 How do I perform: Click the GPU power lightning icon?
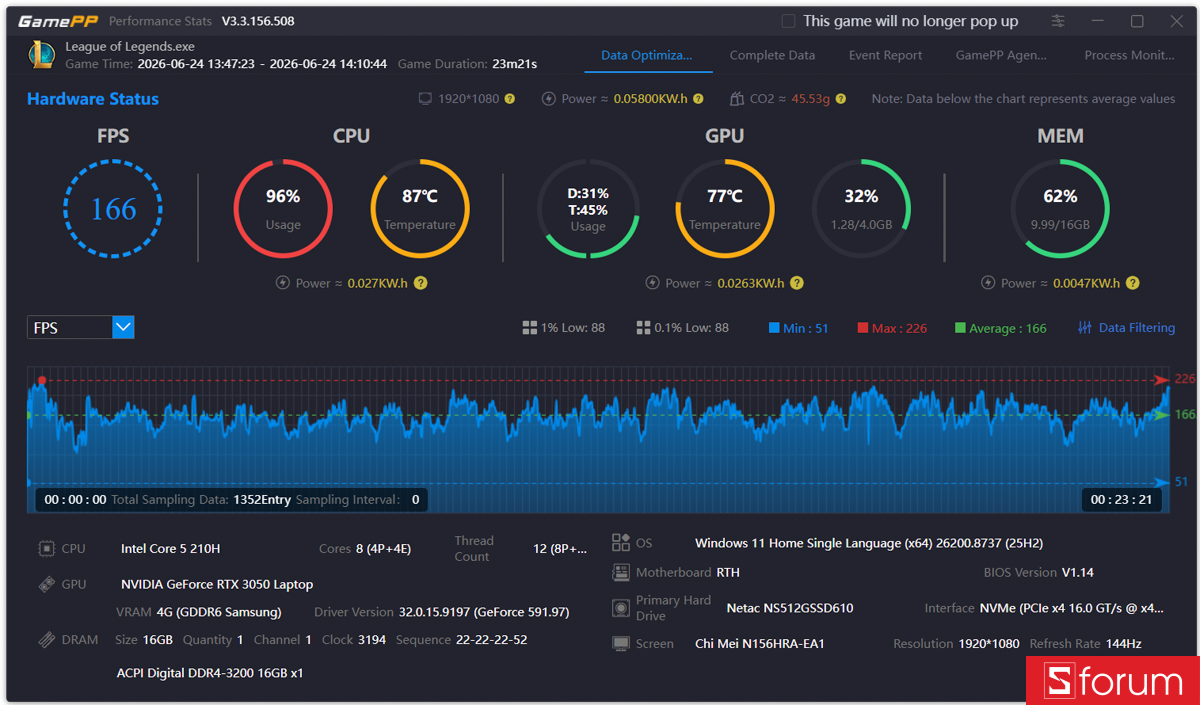(x=653, y=283)
